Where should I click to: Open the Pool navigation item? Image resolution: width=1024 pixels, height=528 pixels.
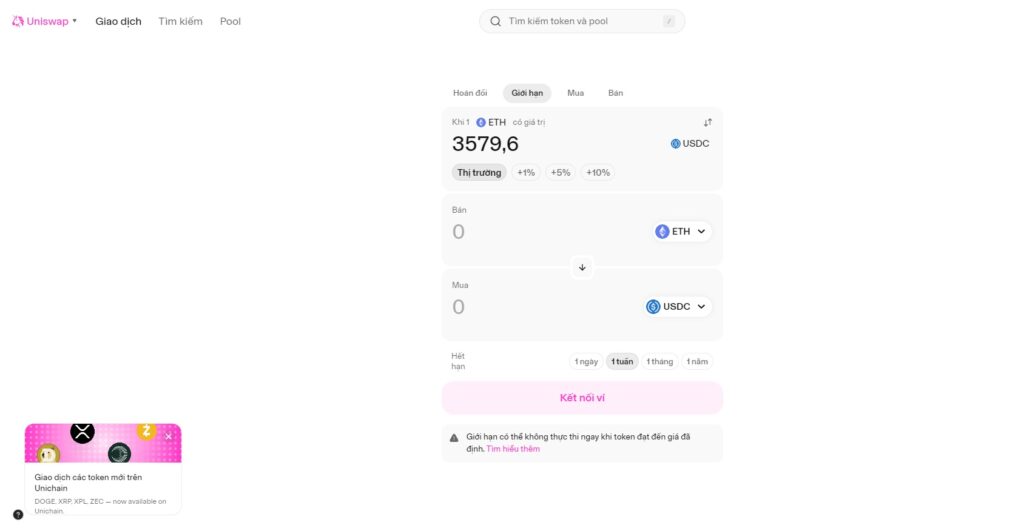point(230,21)
